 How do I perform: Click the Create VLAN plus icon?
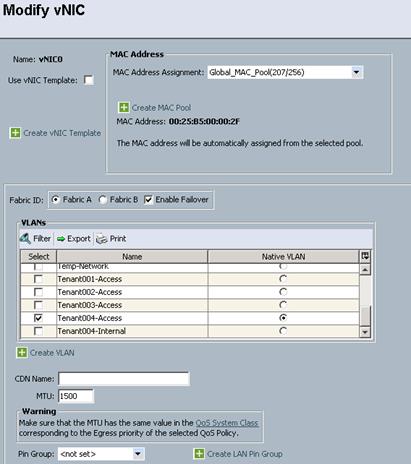pos(22,353)
